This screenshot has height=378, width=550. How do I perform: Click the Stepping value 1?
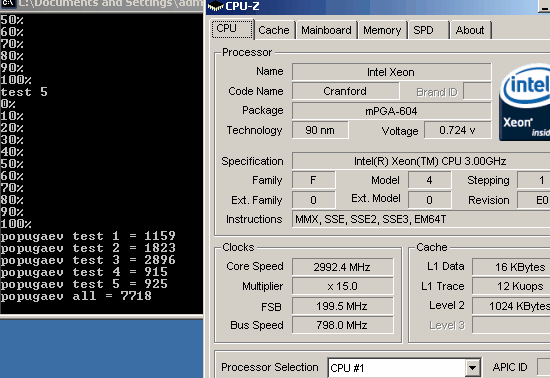pos(534,180)
